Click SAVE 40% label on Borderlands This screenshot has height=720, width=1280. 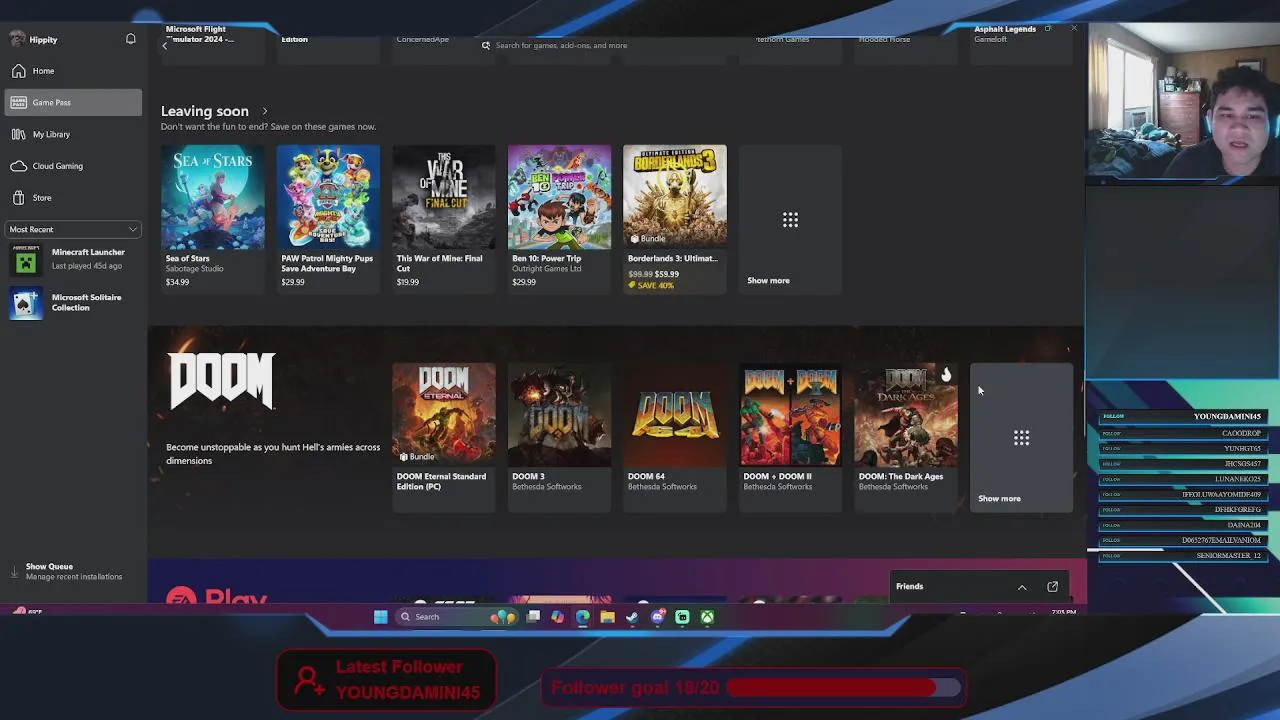coord(651,285)
